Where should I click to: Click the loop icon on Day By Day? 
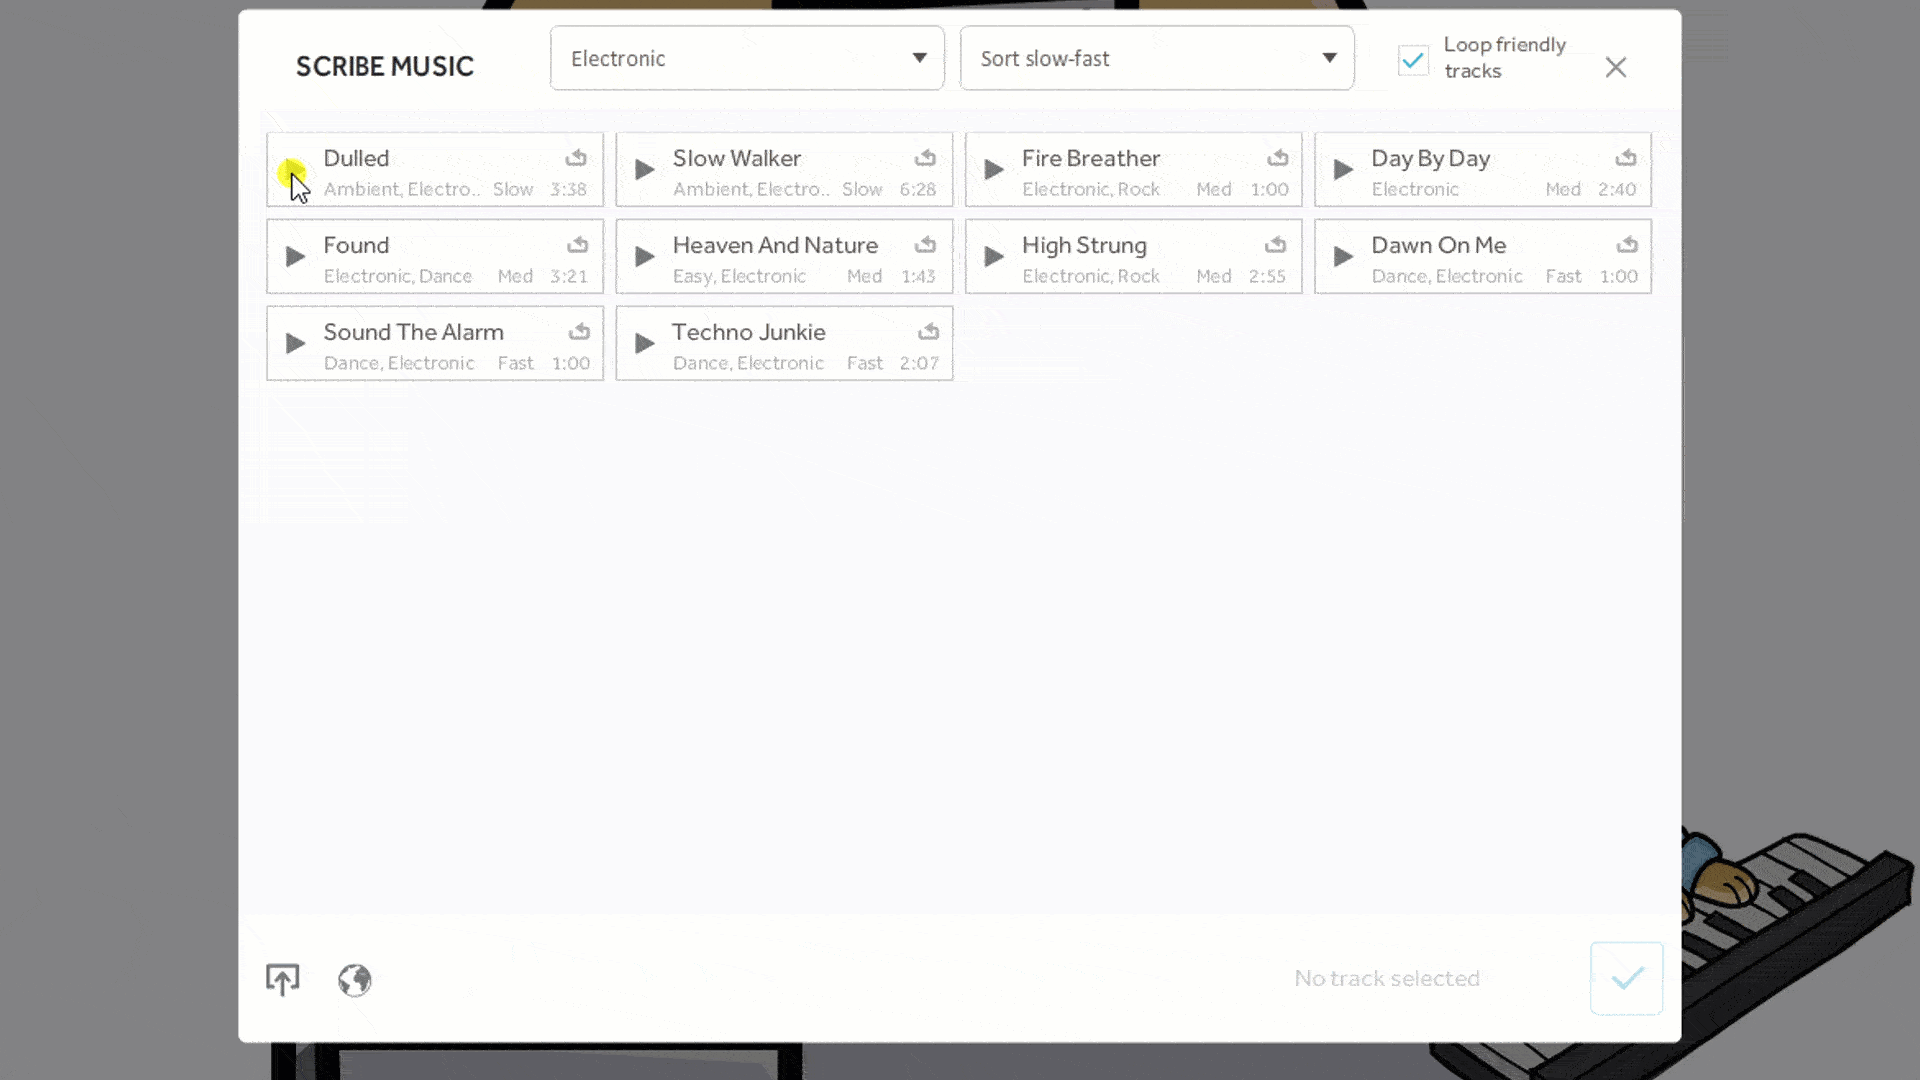(1626, 158)
